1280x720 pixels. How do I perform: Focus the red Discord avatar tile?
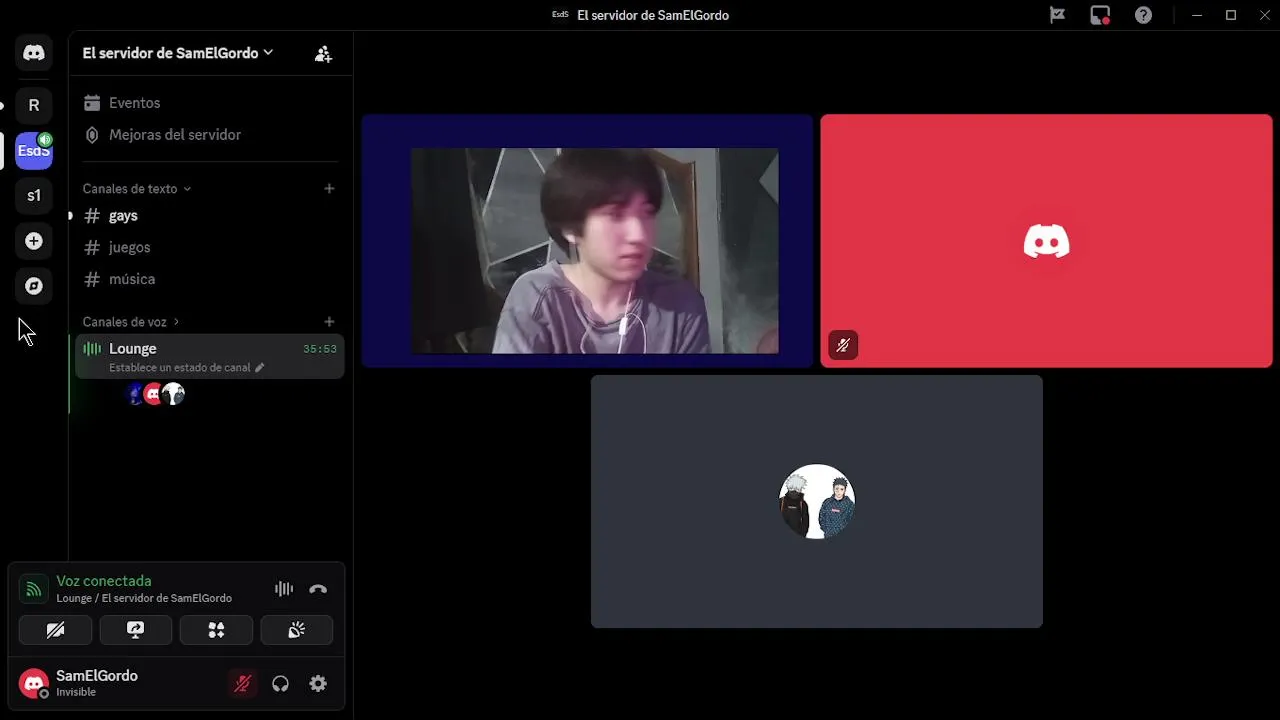[1046, 241]
